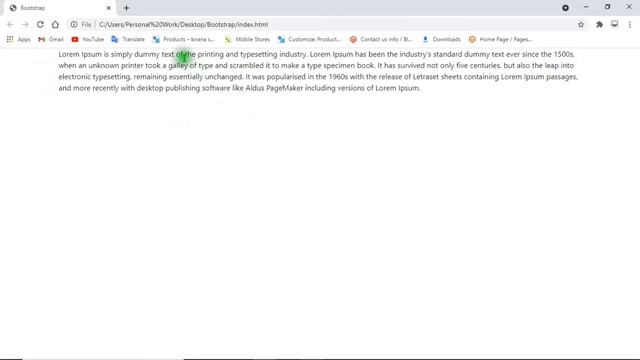The height and width of the screenshot is (360, 640).
Task: Open the Downloads bookmark
Action: point(441,39)
